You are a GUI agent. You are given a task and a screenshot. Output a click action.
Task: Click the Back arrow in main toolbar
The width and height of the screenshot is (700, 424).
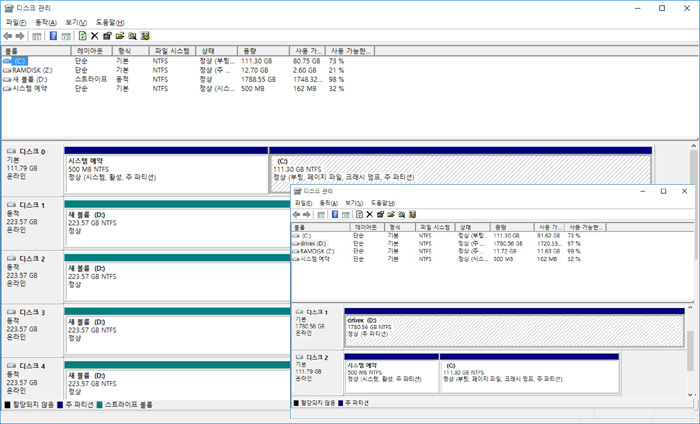click(x=9, y=35)
